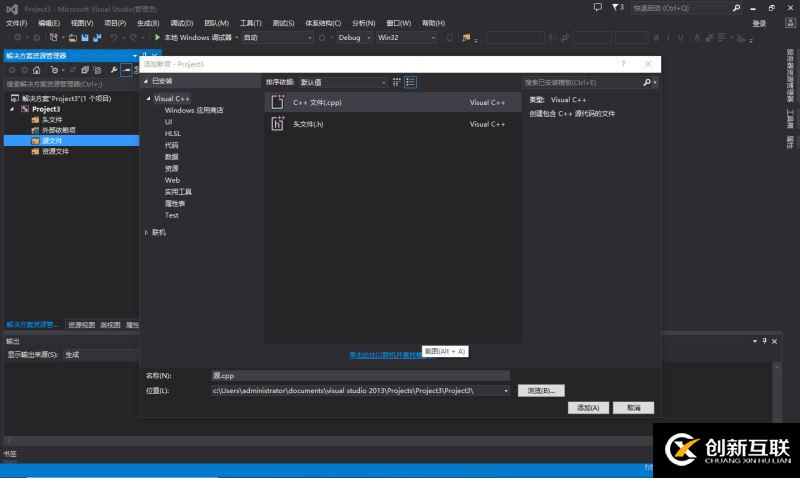The height and width of the screenshot is (478, 800).
Task: Click the Home icon in Solution Explorer
Action: (36, 70)
